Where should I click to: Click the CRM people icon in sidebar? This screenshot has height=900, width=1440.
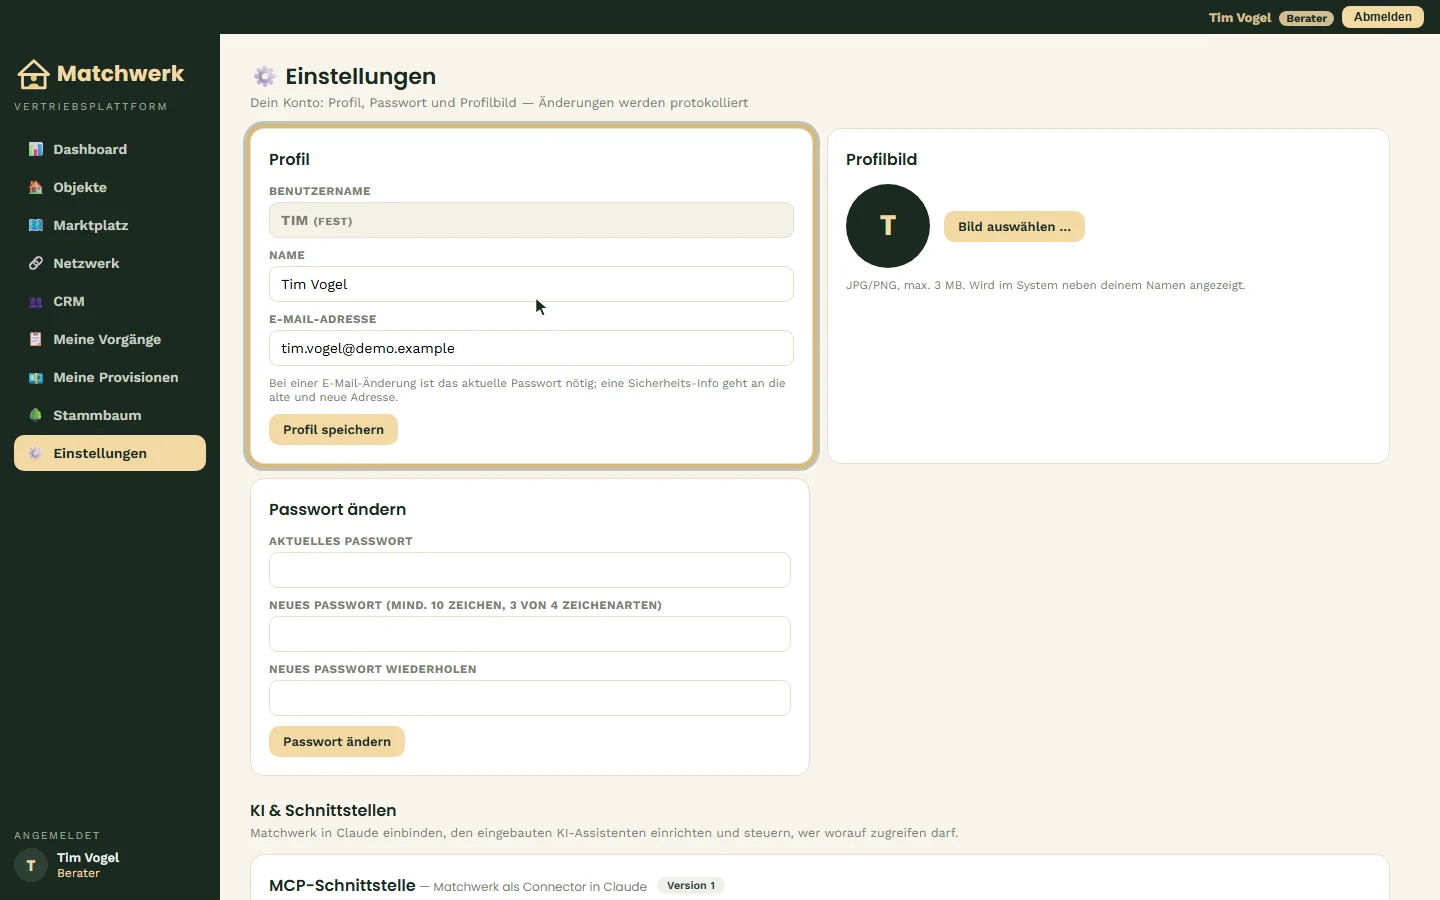(36, 301)
